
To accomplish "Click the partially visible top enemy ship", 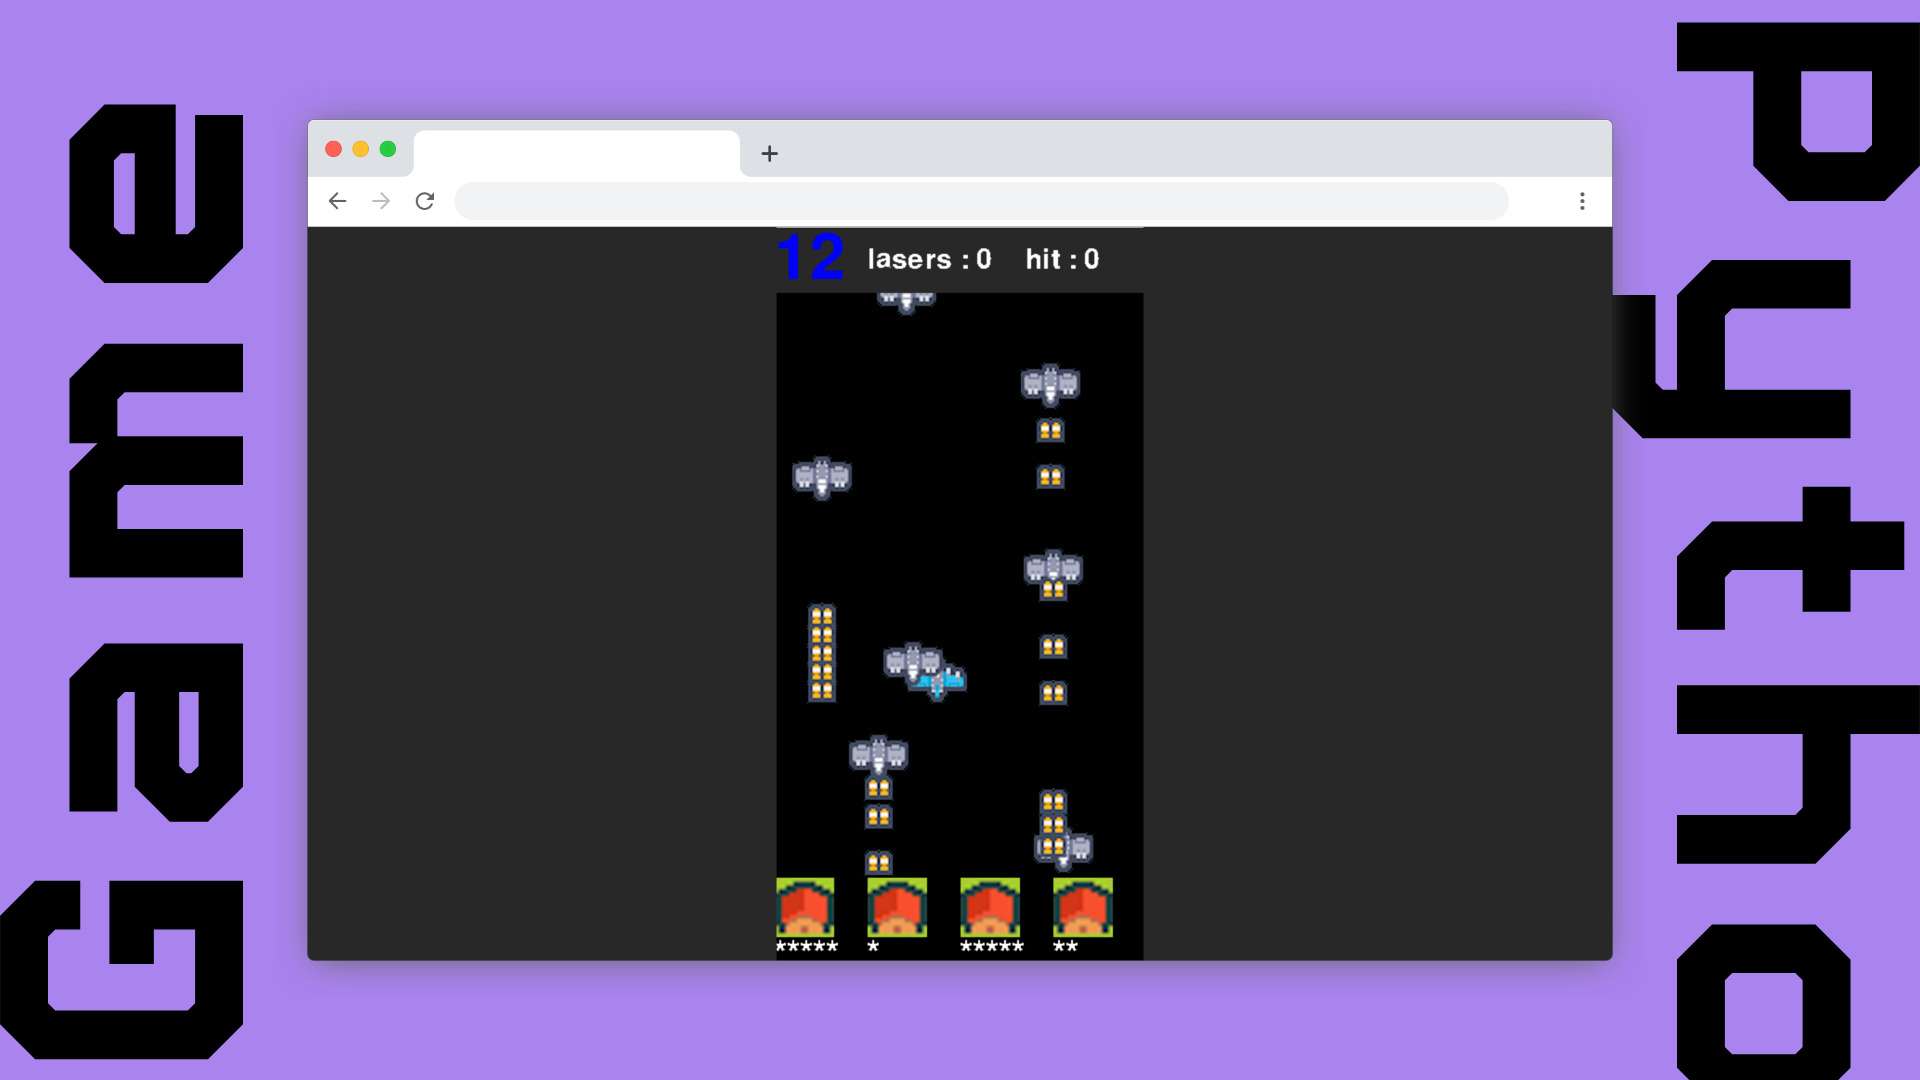I will 906,301.
